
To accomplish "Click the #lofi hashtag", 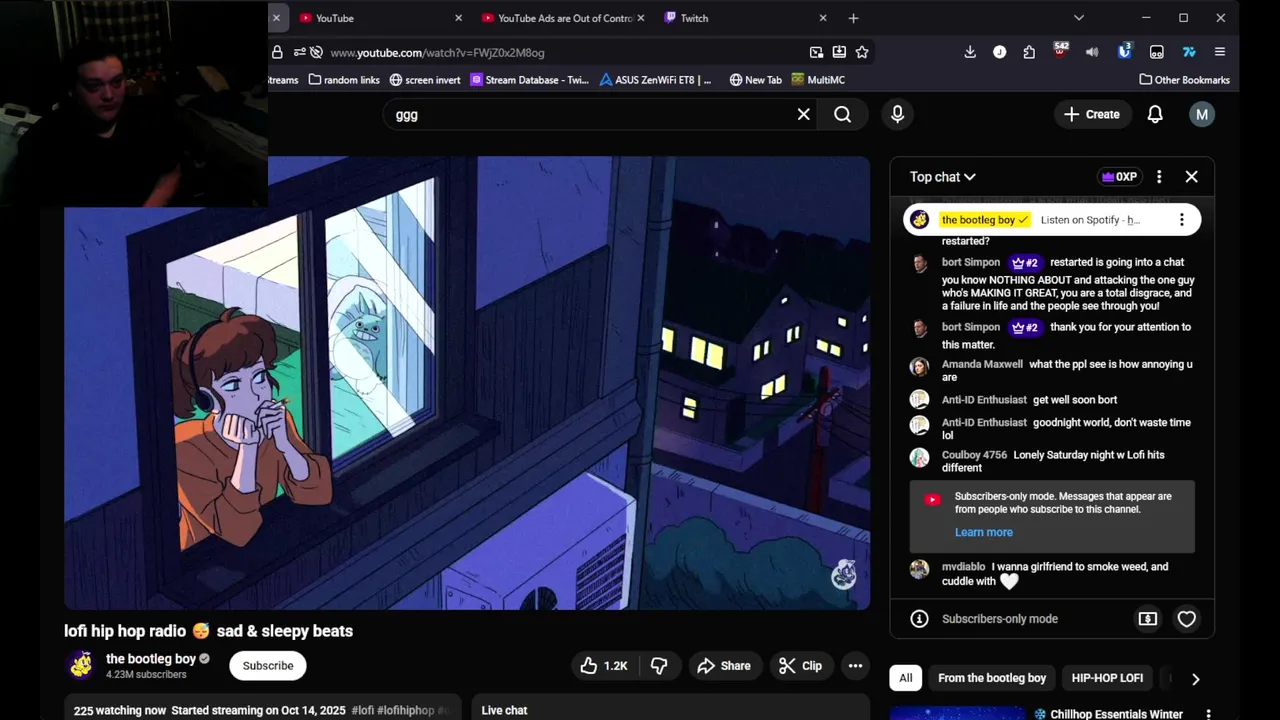I will (362, 711).
